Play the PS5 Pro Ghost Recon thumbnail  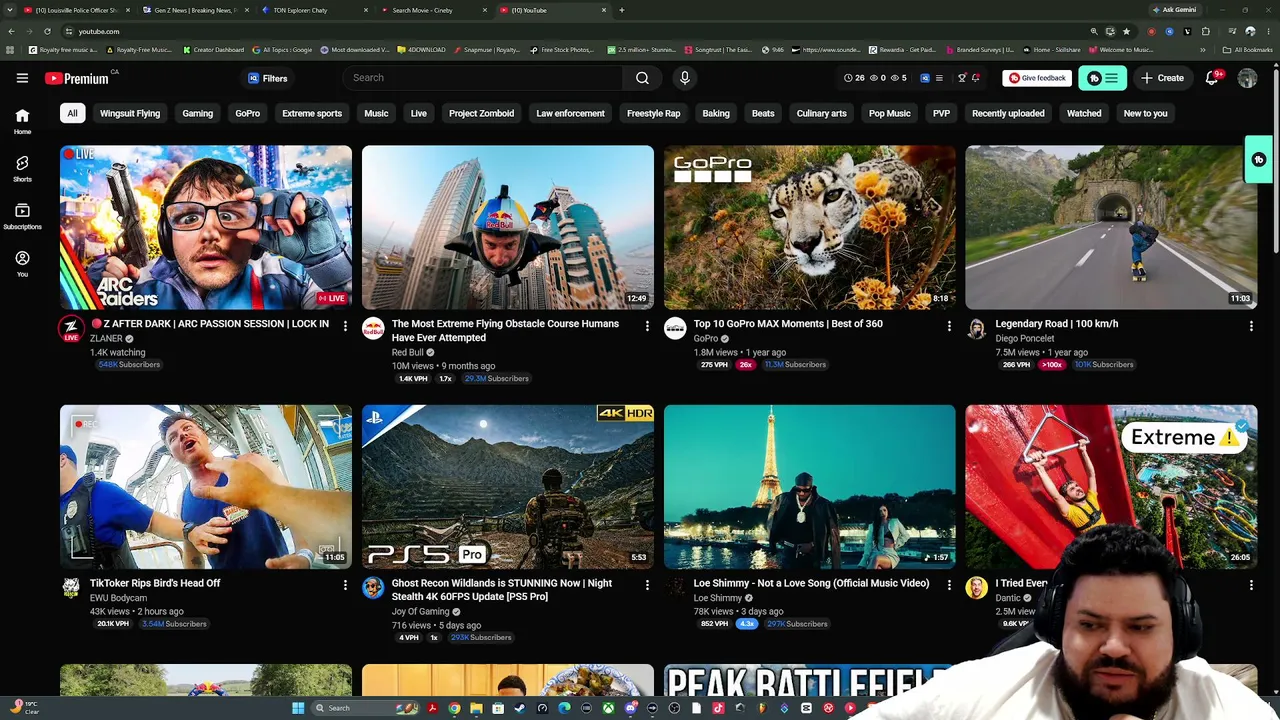[508, 486]
